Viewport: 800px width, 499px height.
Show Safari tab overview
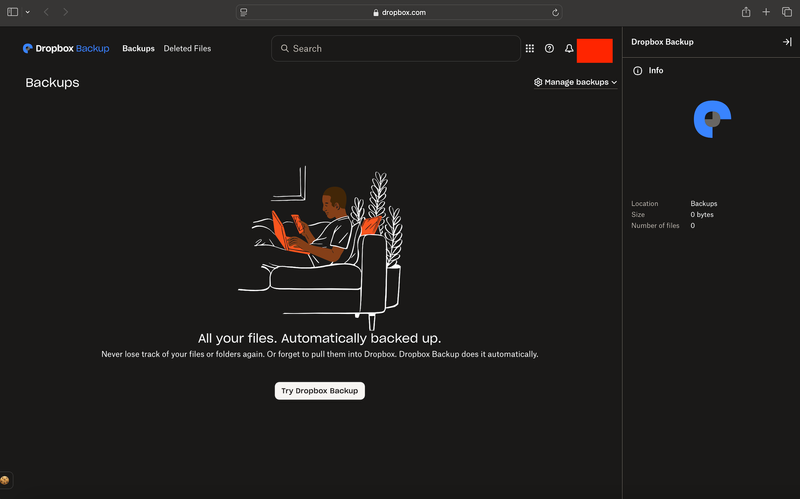[x=786, y=12]
